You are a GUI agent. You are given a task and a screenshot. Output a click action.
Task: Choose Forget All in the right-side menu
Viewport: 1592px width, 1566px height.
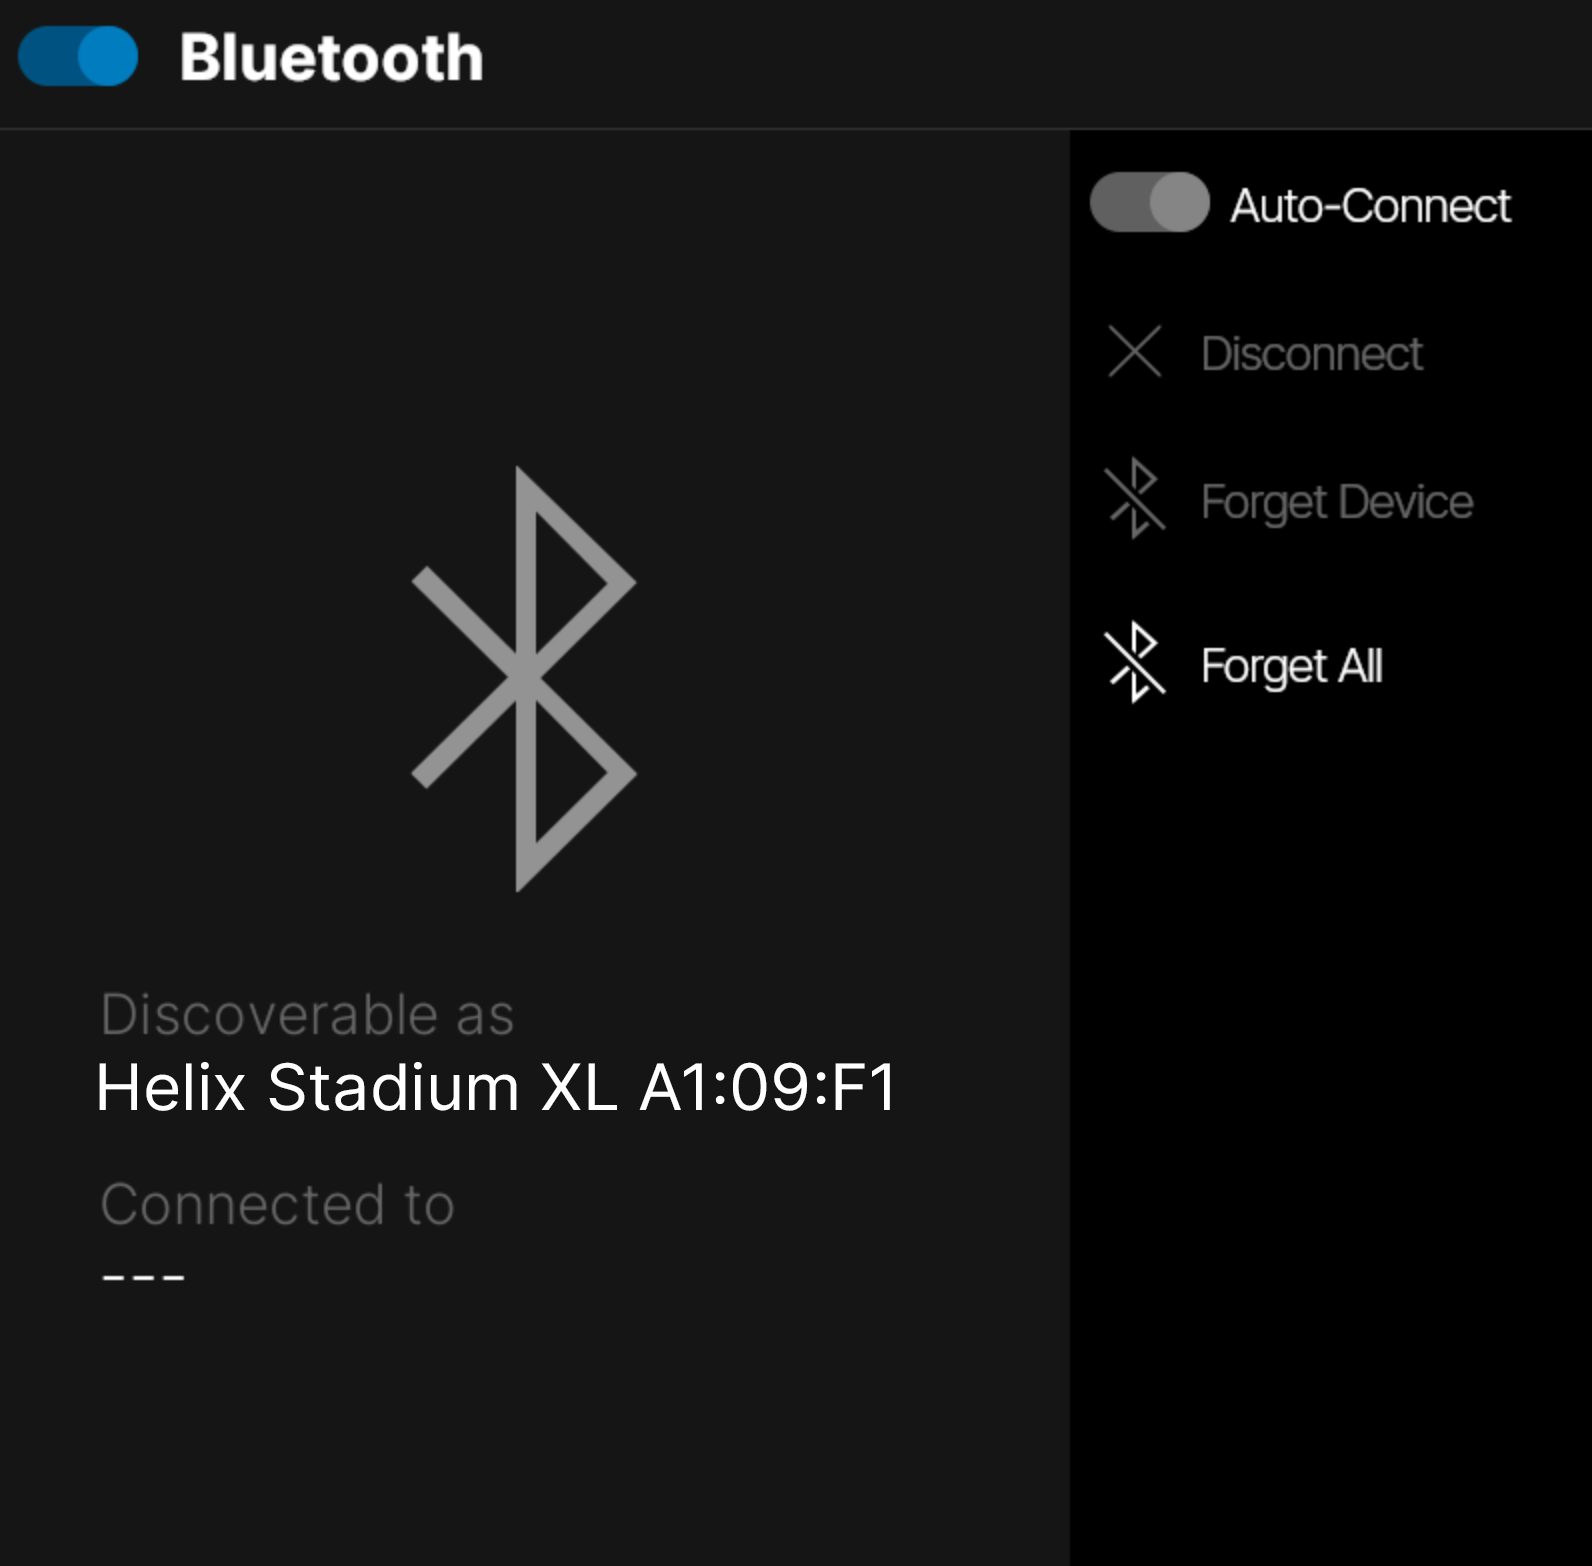(1291, 666)
